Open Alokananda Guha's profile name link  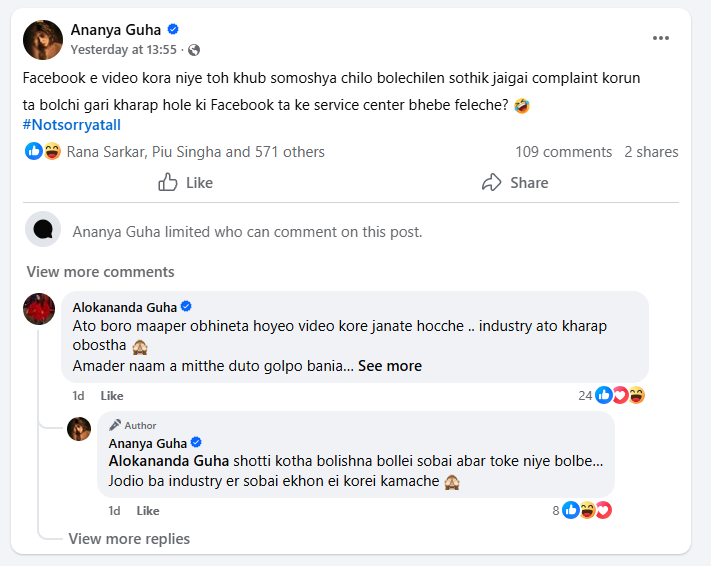pyautogui.click(x=124, y=307)
